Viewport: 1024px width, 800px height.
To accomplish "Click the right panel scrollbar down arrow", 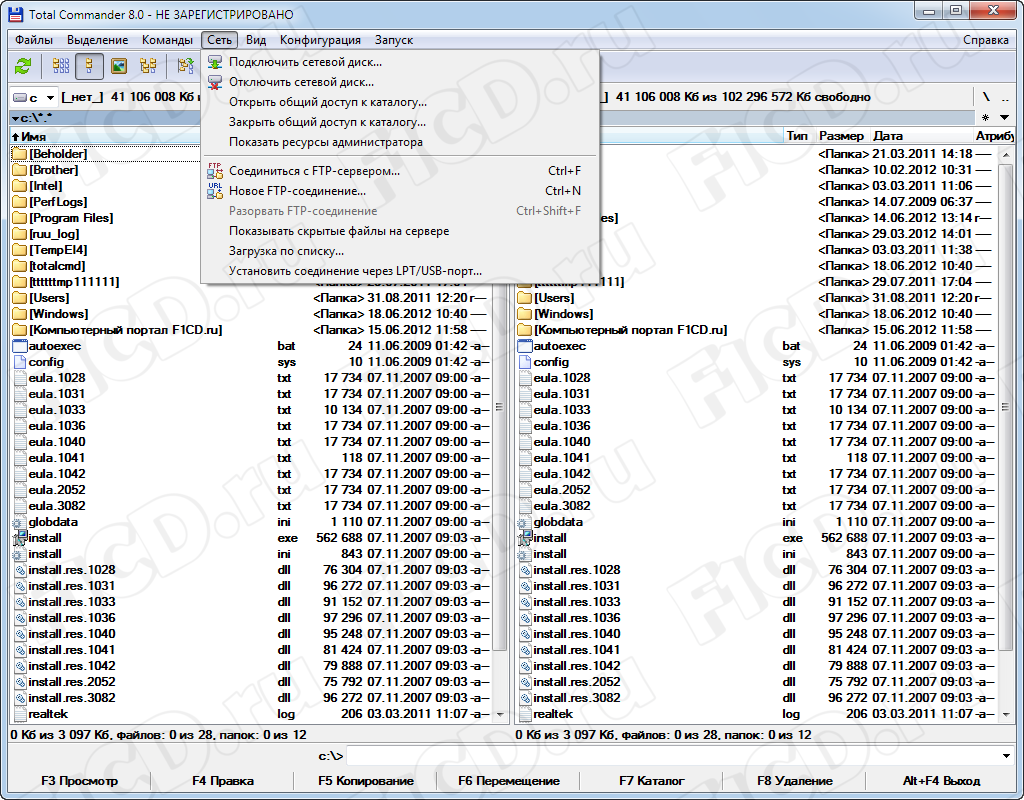I will pos(1006,714).
